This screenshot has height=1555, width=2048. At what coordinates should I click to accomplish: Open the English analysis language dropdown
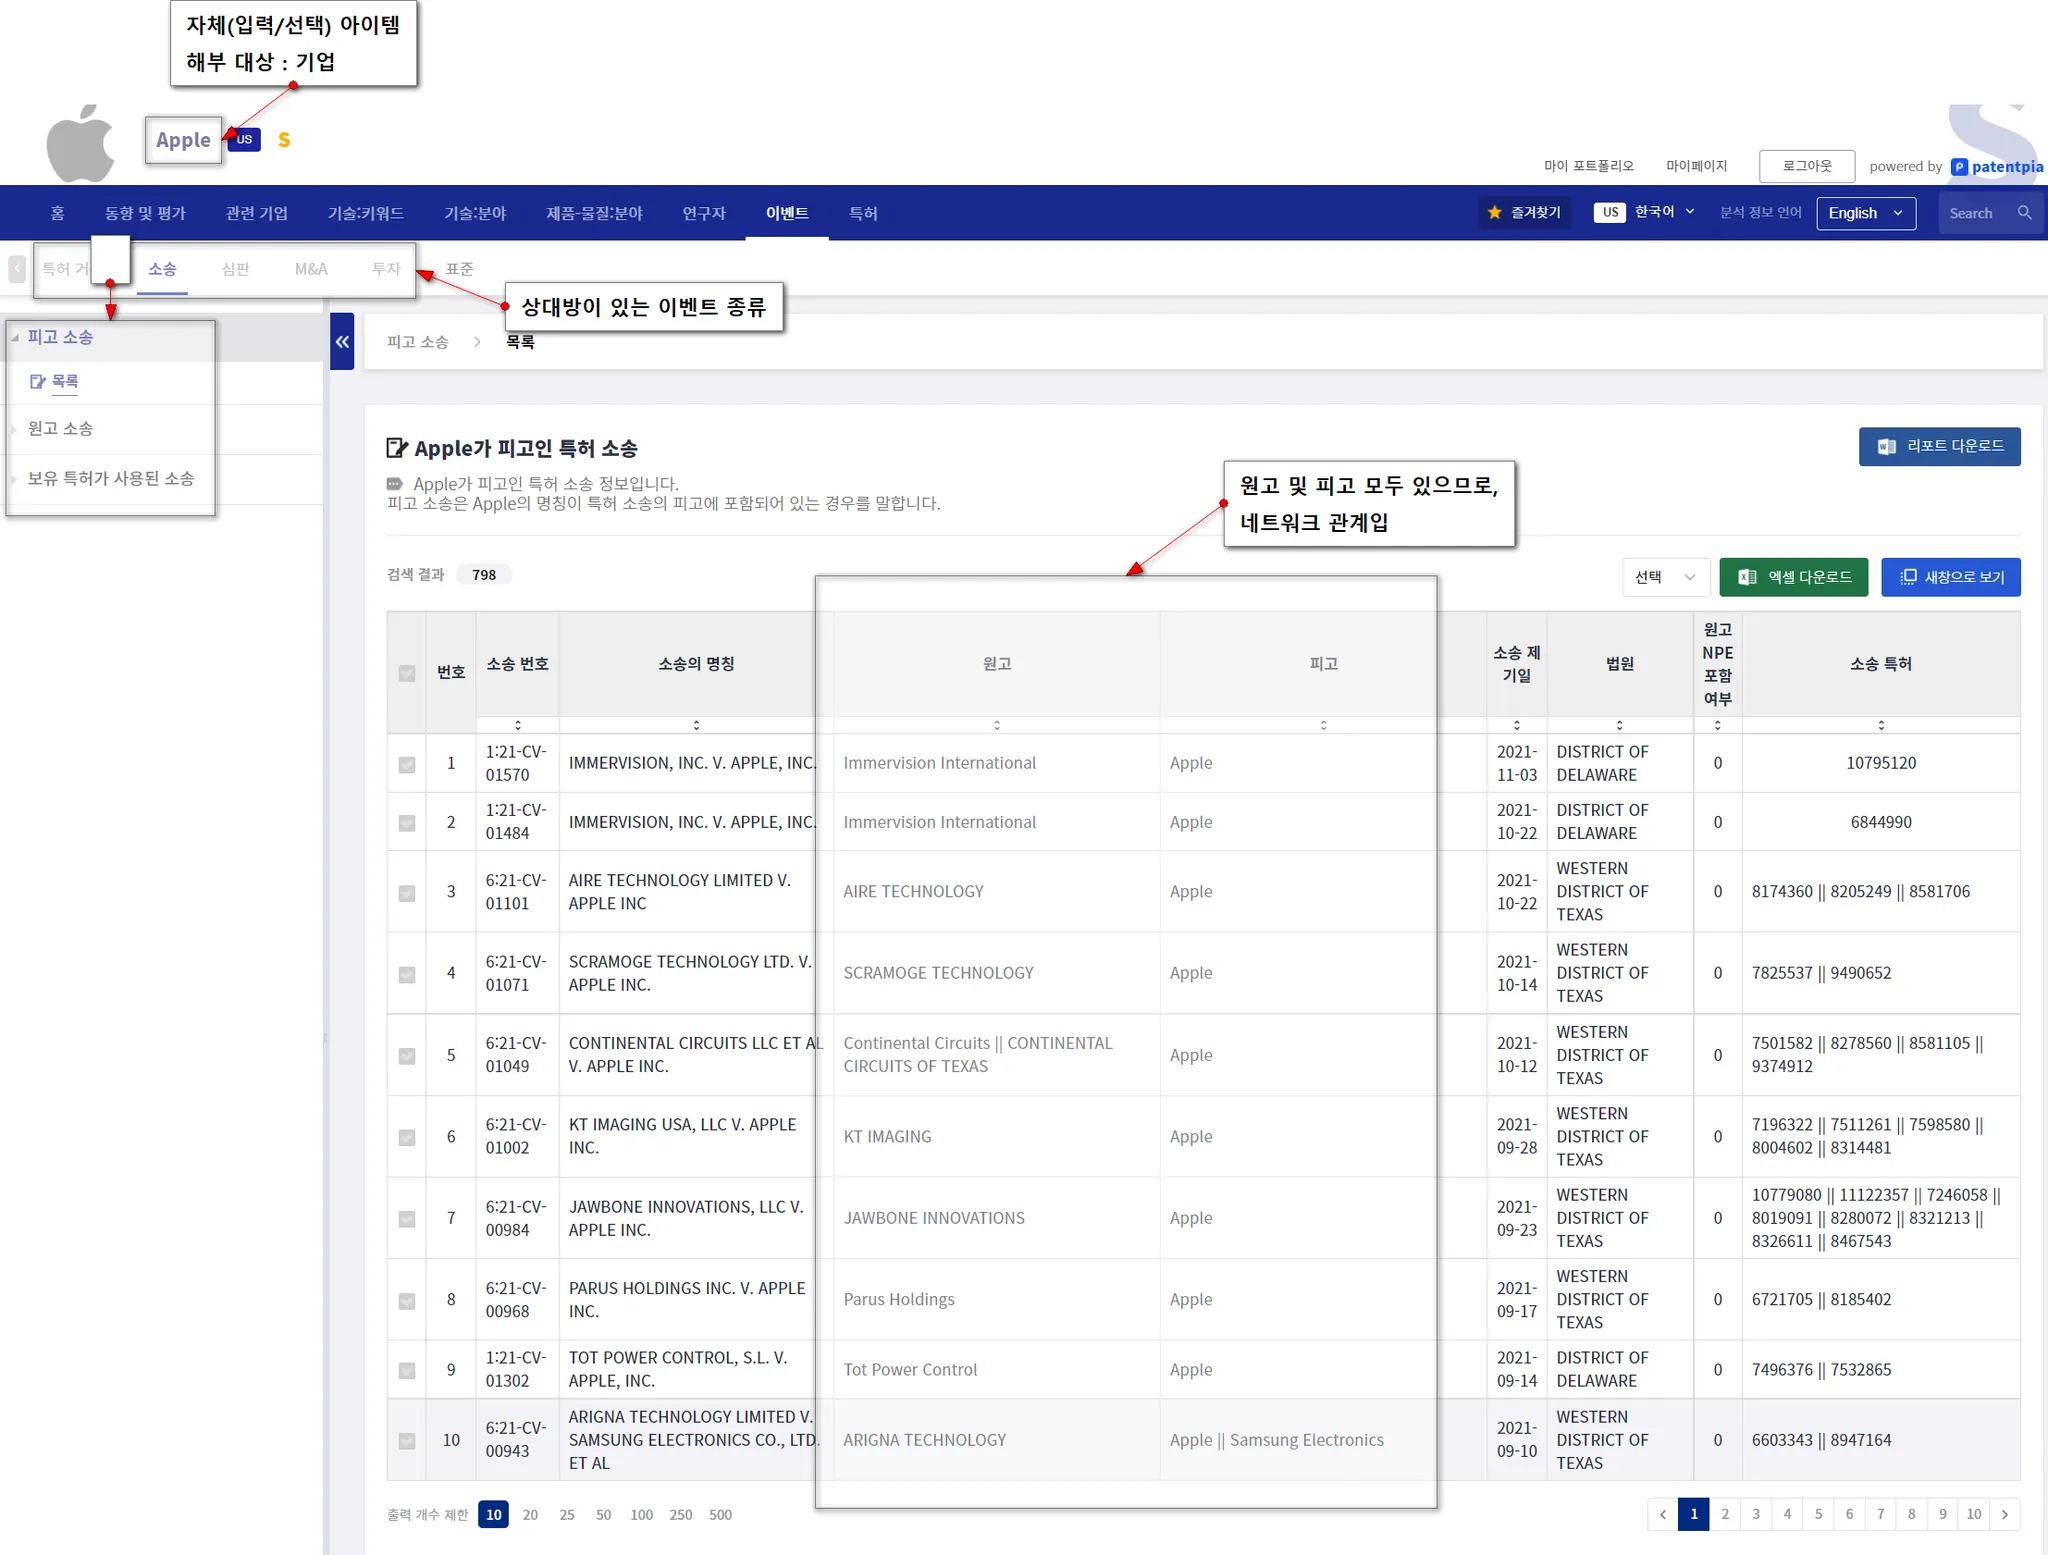pyautogui.click(x=1865, y=213)
